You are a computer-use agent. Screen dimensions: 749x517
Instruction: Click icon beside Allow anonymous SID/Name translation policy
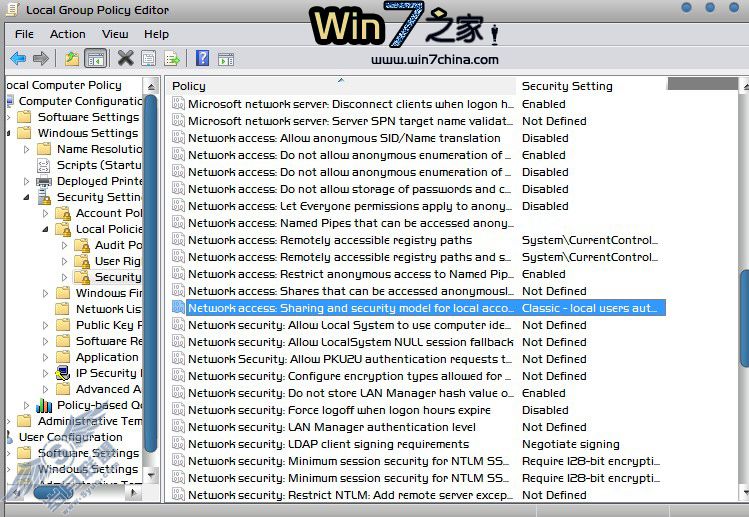[x=178, y=138]
